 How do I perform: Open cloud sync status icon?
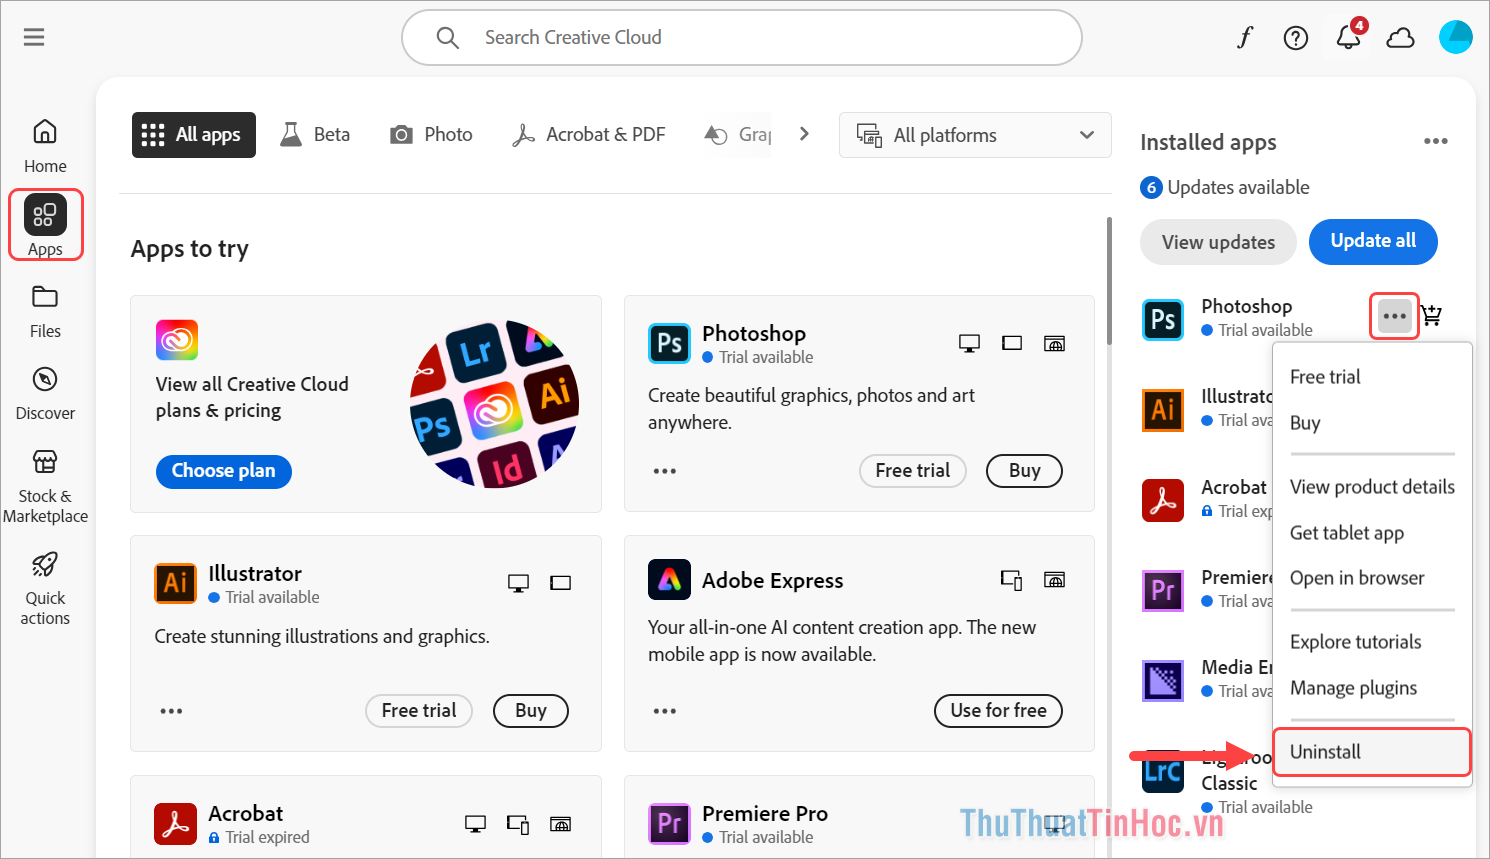tap(1400, 38)
